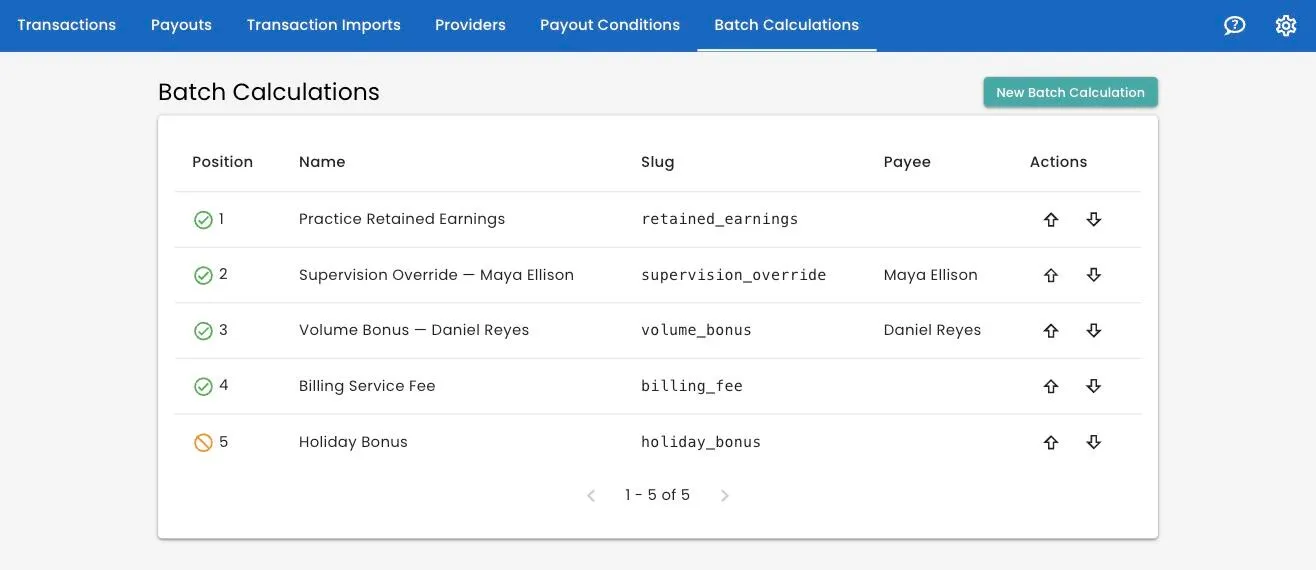Move Supervision Override row up
This screenshot has width=1316, height=570.
pos(1051,275)
